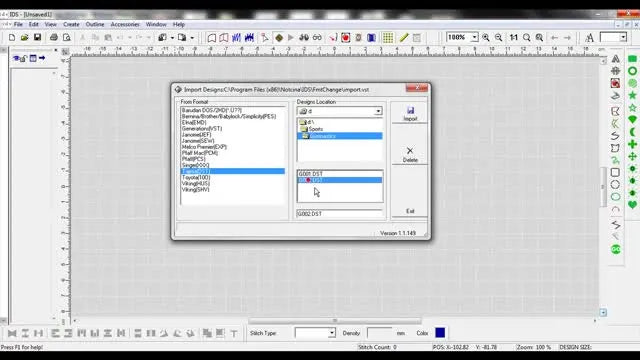The width and height of the screenshot is (640, 360).
Task: Click the zoom in magnifier icon
Action: coord(486,38)
